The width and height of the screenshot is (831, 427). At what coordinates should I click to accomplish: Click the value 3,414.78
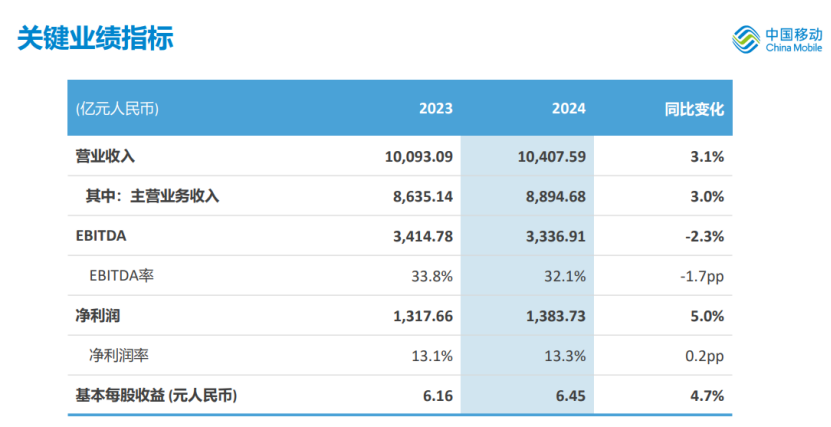pyautogui.click(x=423, y=236)
